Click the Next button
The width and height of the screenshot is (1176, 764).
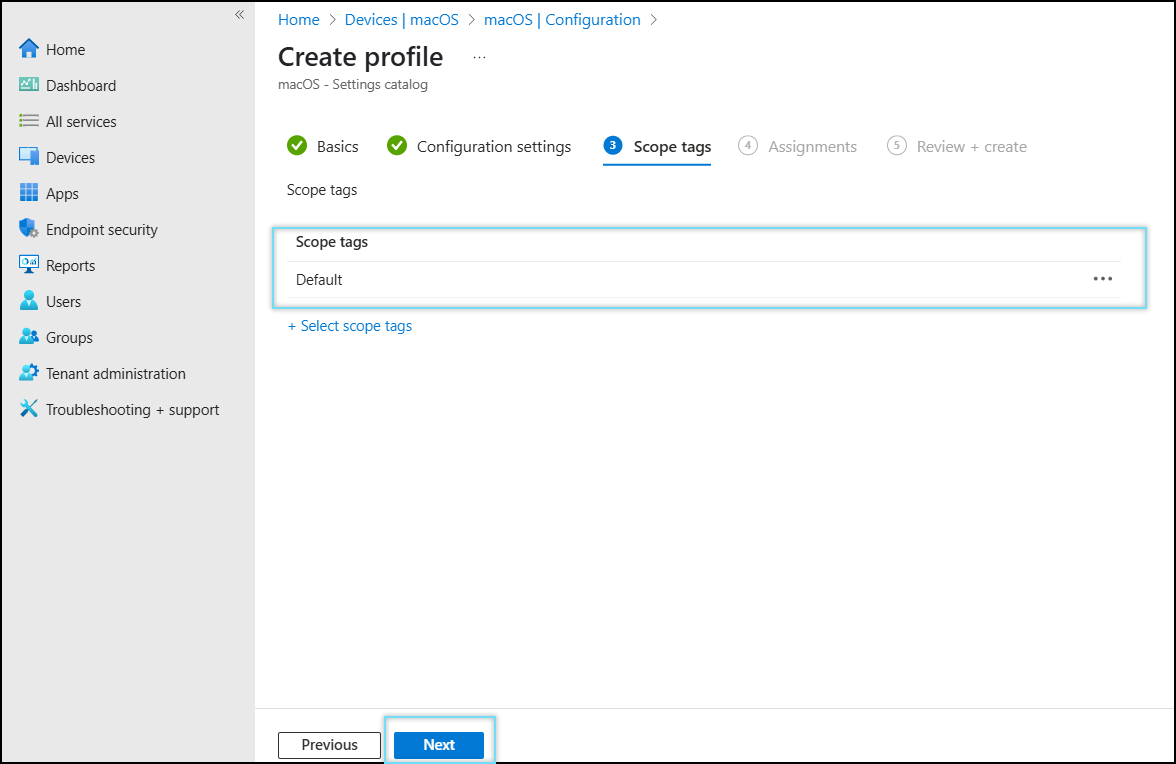[438, 745]
